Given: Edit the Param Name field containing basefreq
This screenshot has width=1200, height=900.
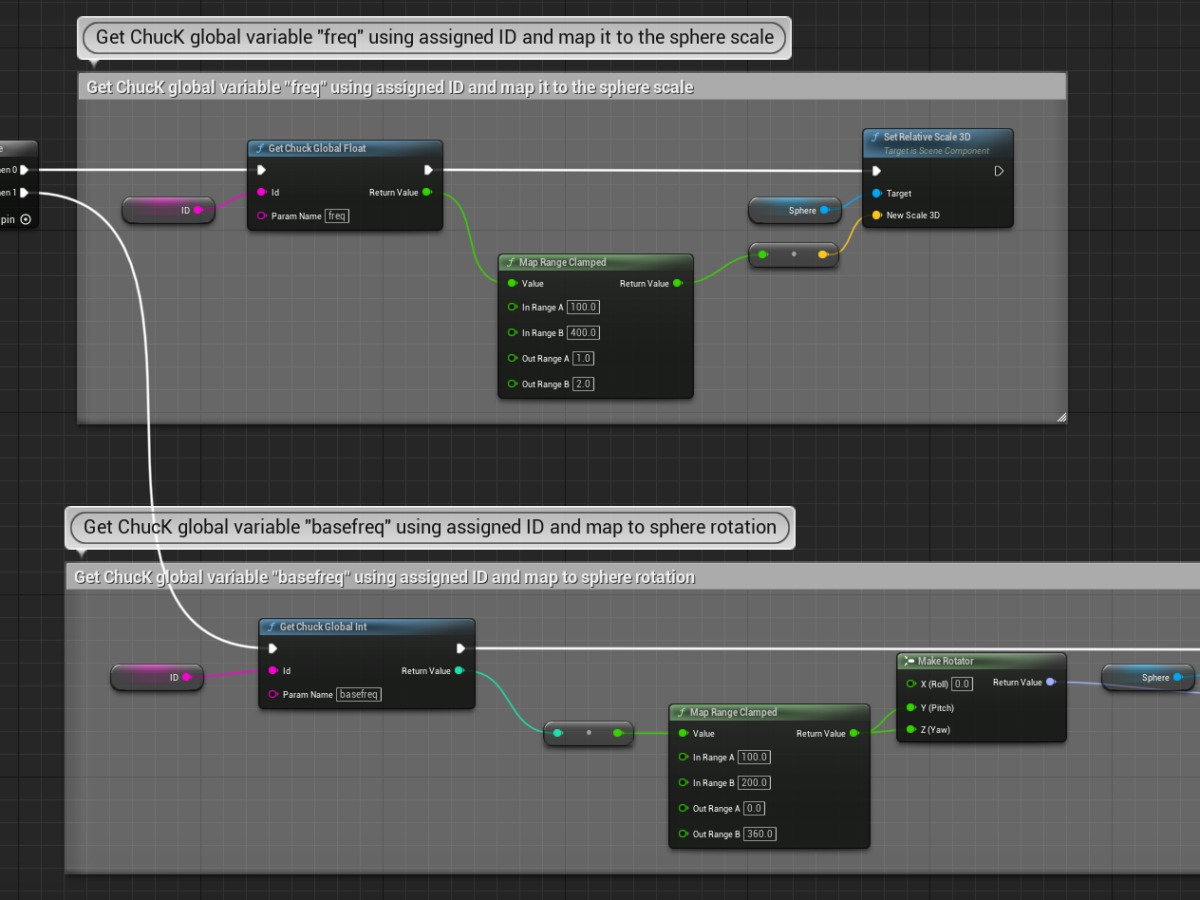Looking at the screenshot, I should [359, 694].
